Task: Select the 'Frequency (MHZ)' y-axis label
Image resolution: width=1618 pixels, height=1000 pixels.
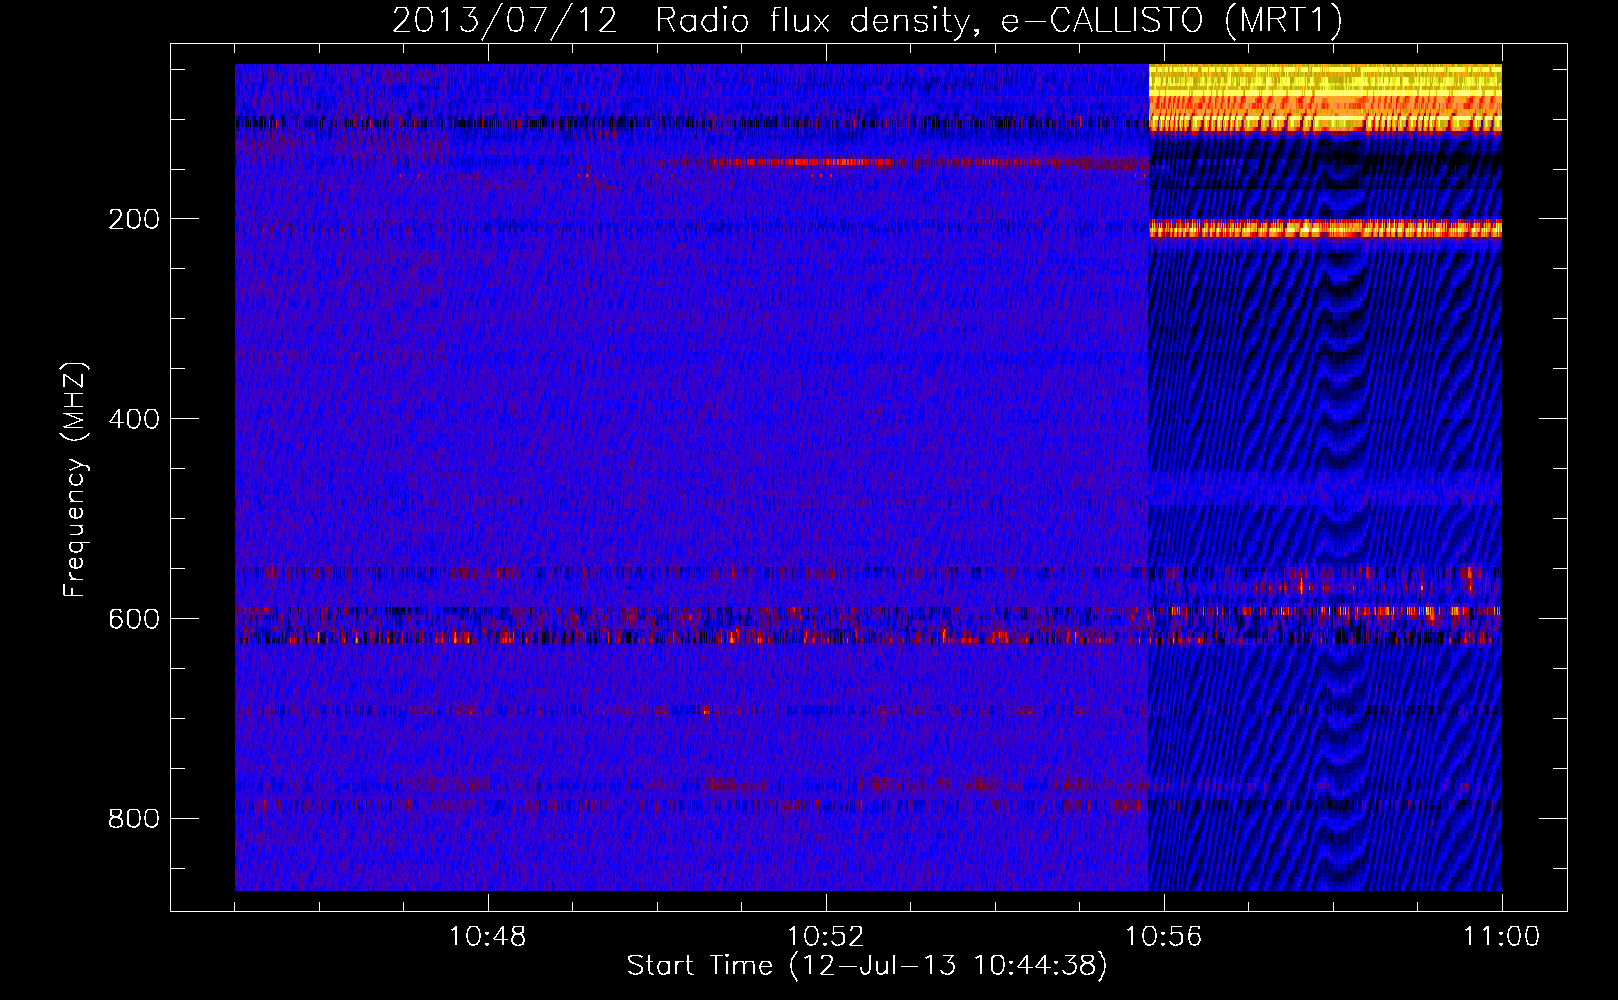Action: pos(75,479)
